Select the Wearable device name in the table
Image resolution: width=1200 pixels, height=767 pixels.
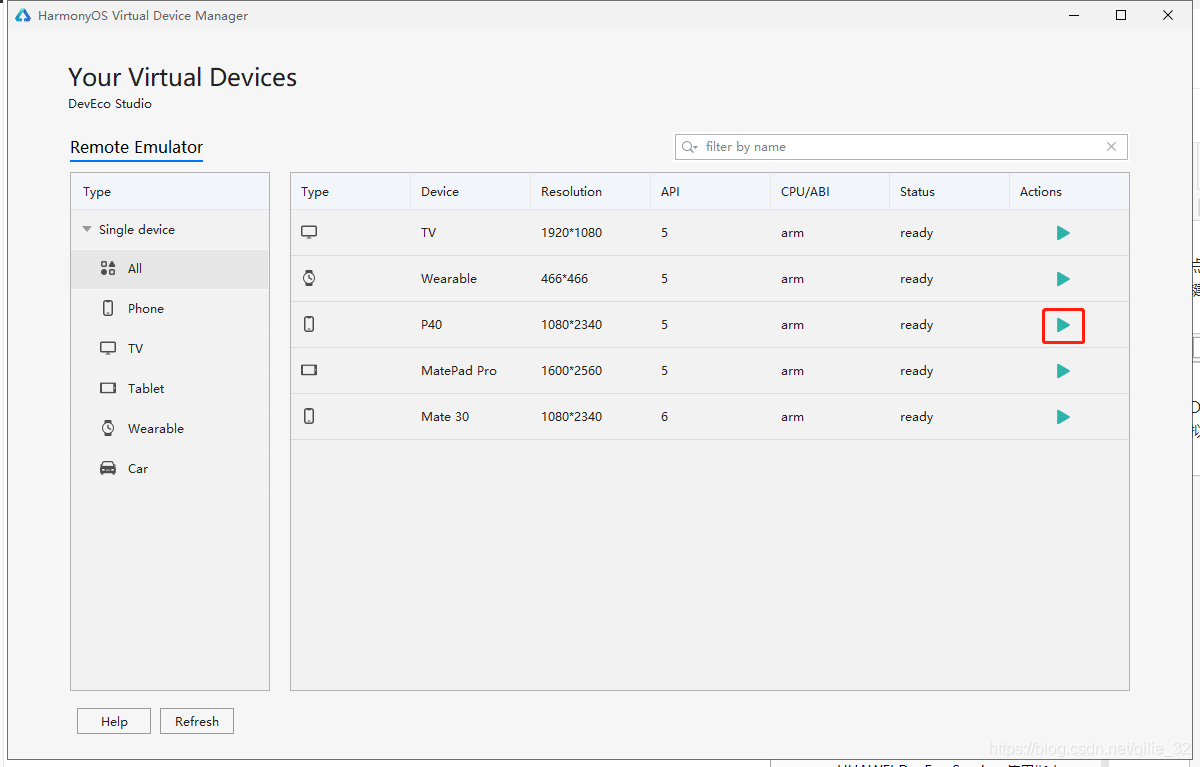pos(449,279)
